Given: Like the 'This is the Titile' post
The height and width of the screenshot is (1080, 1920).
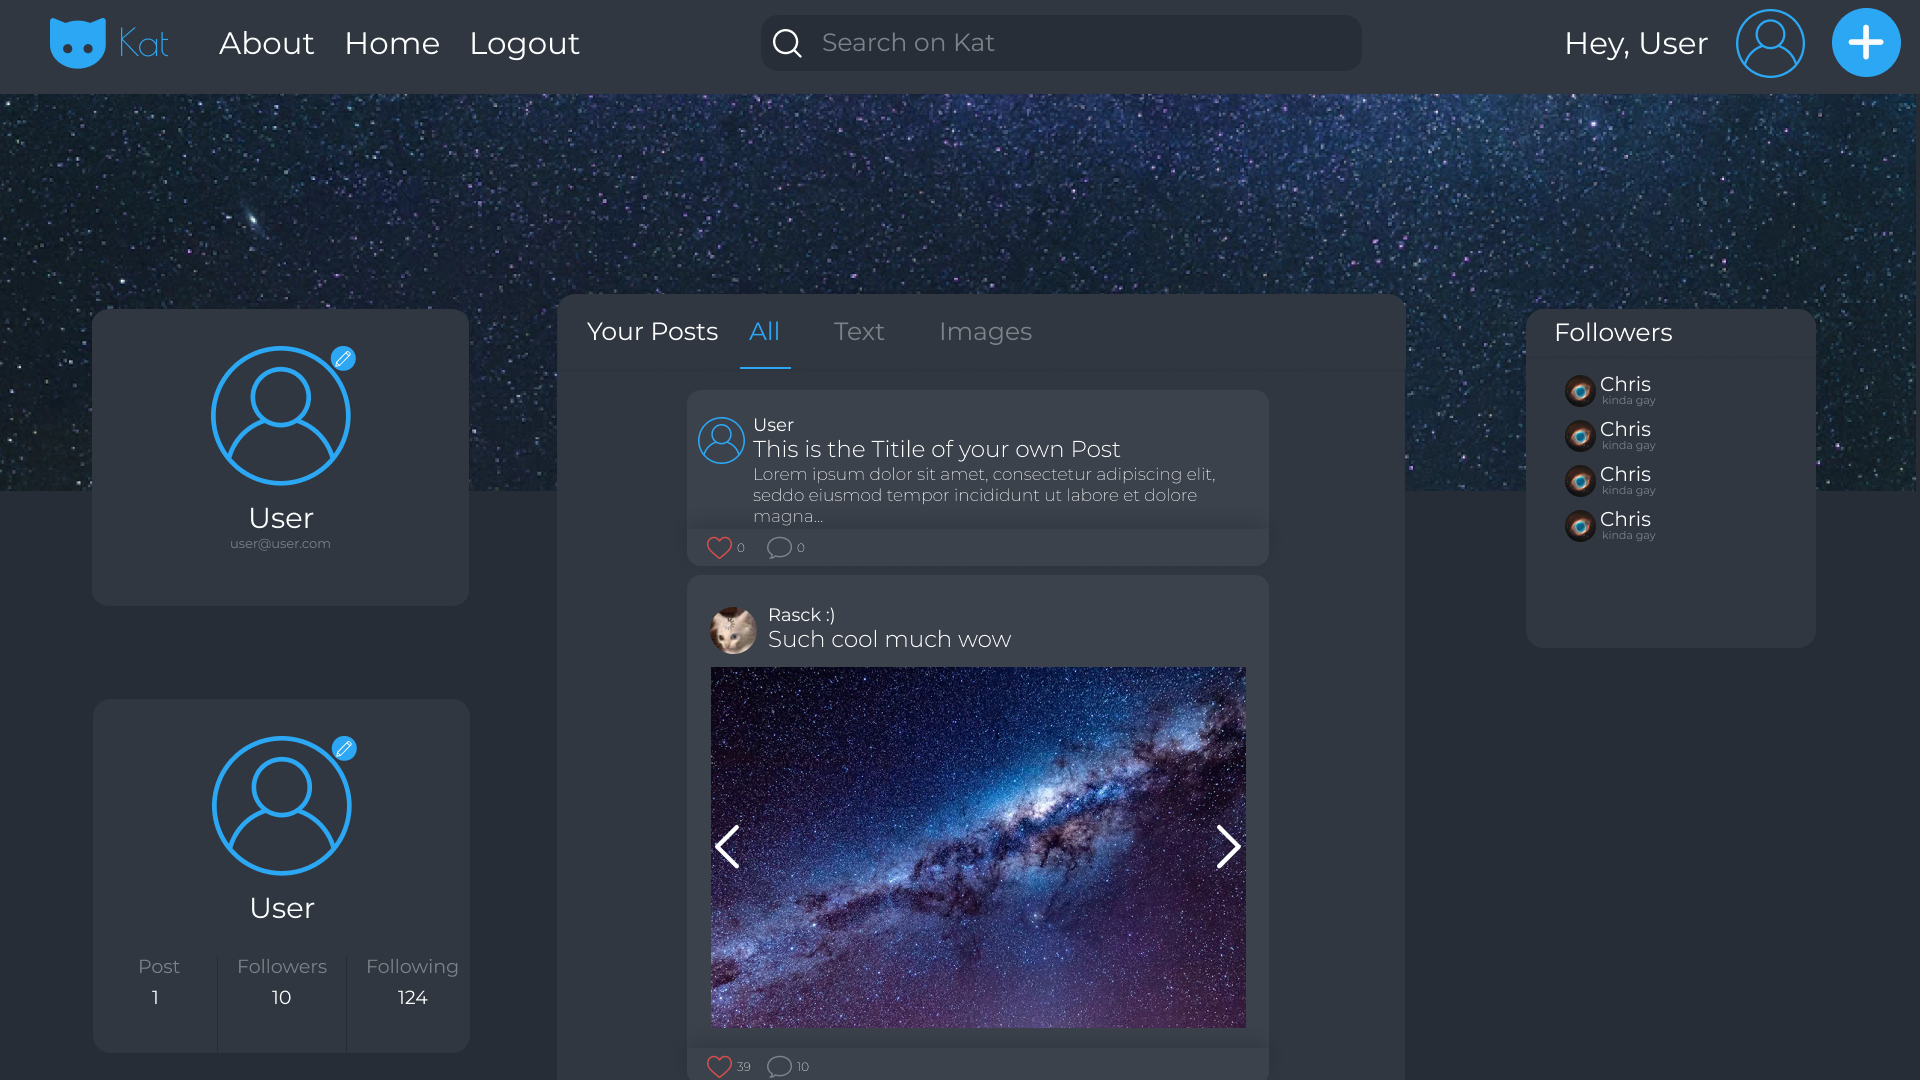Looking at the screenshot, I should (x=719, y=548).
